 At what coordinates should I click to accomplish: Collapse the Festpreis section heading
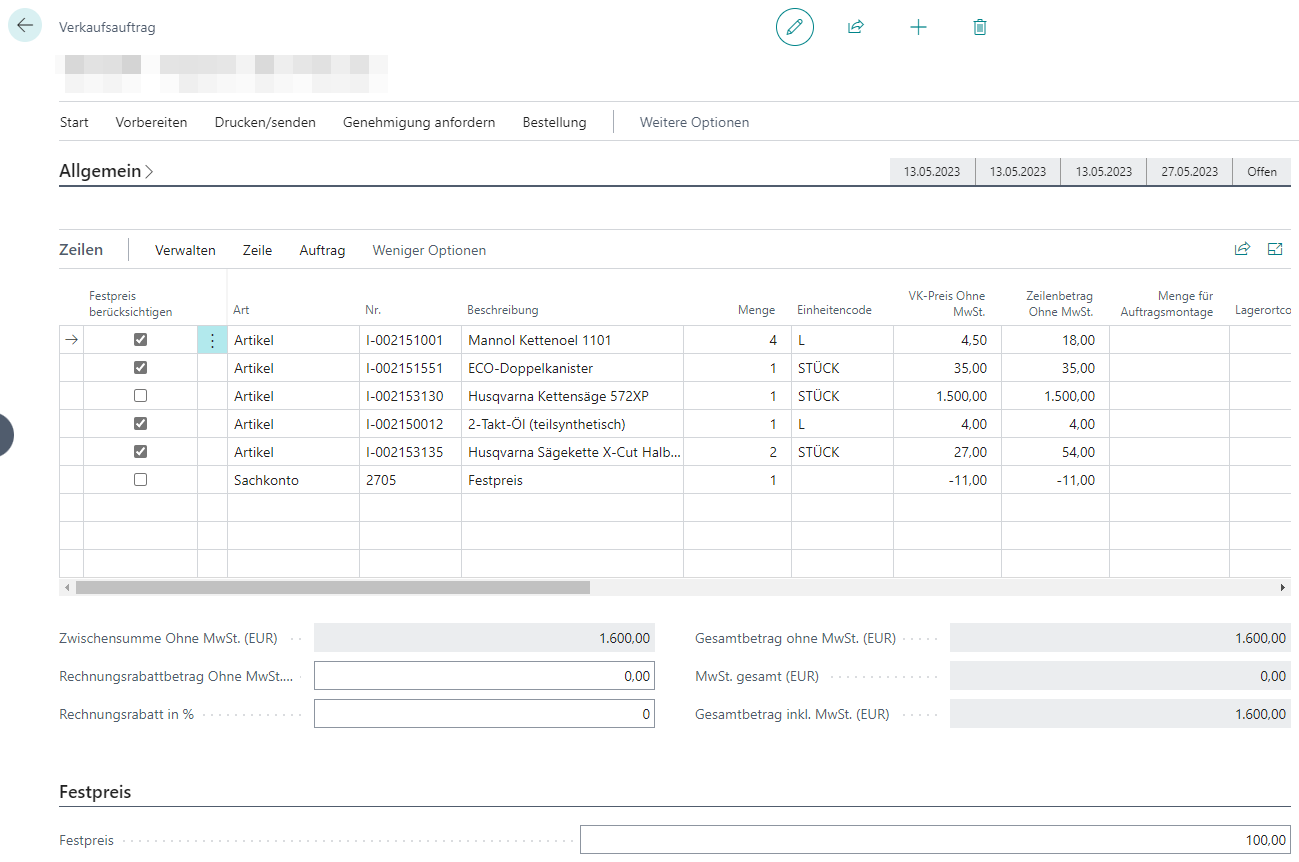point(95,792)
